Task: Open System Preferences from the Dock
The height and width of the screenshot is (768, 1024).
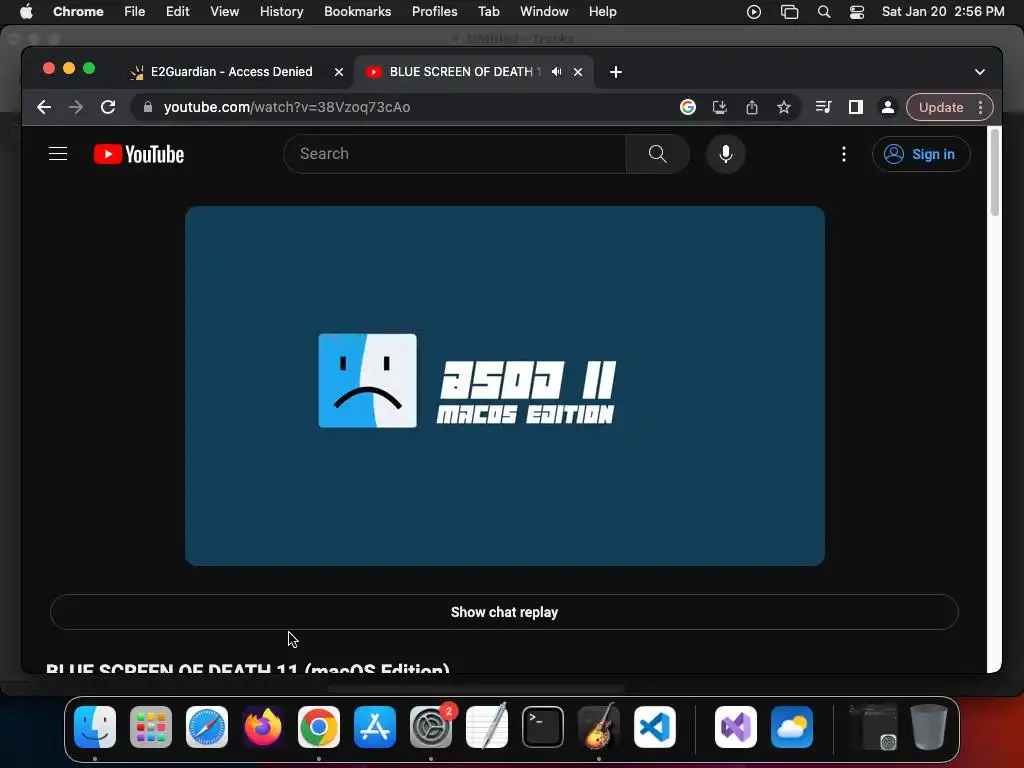Action: [431, 727]
